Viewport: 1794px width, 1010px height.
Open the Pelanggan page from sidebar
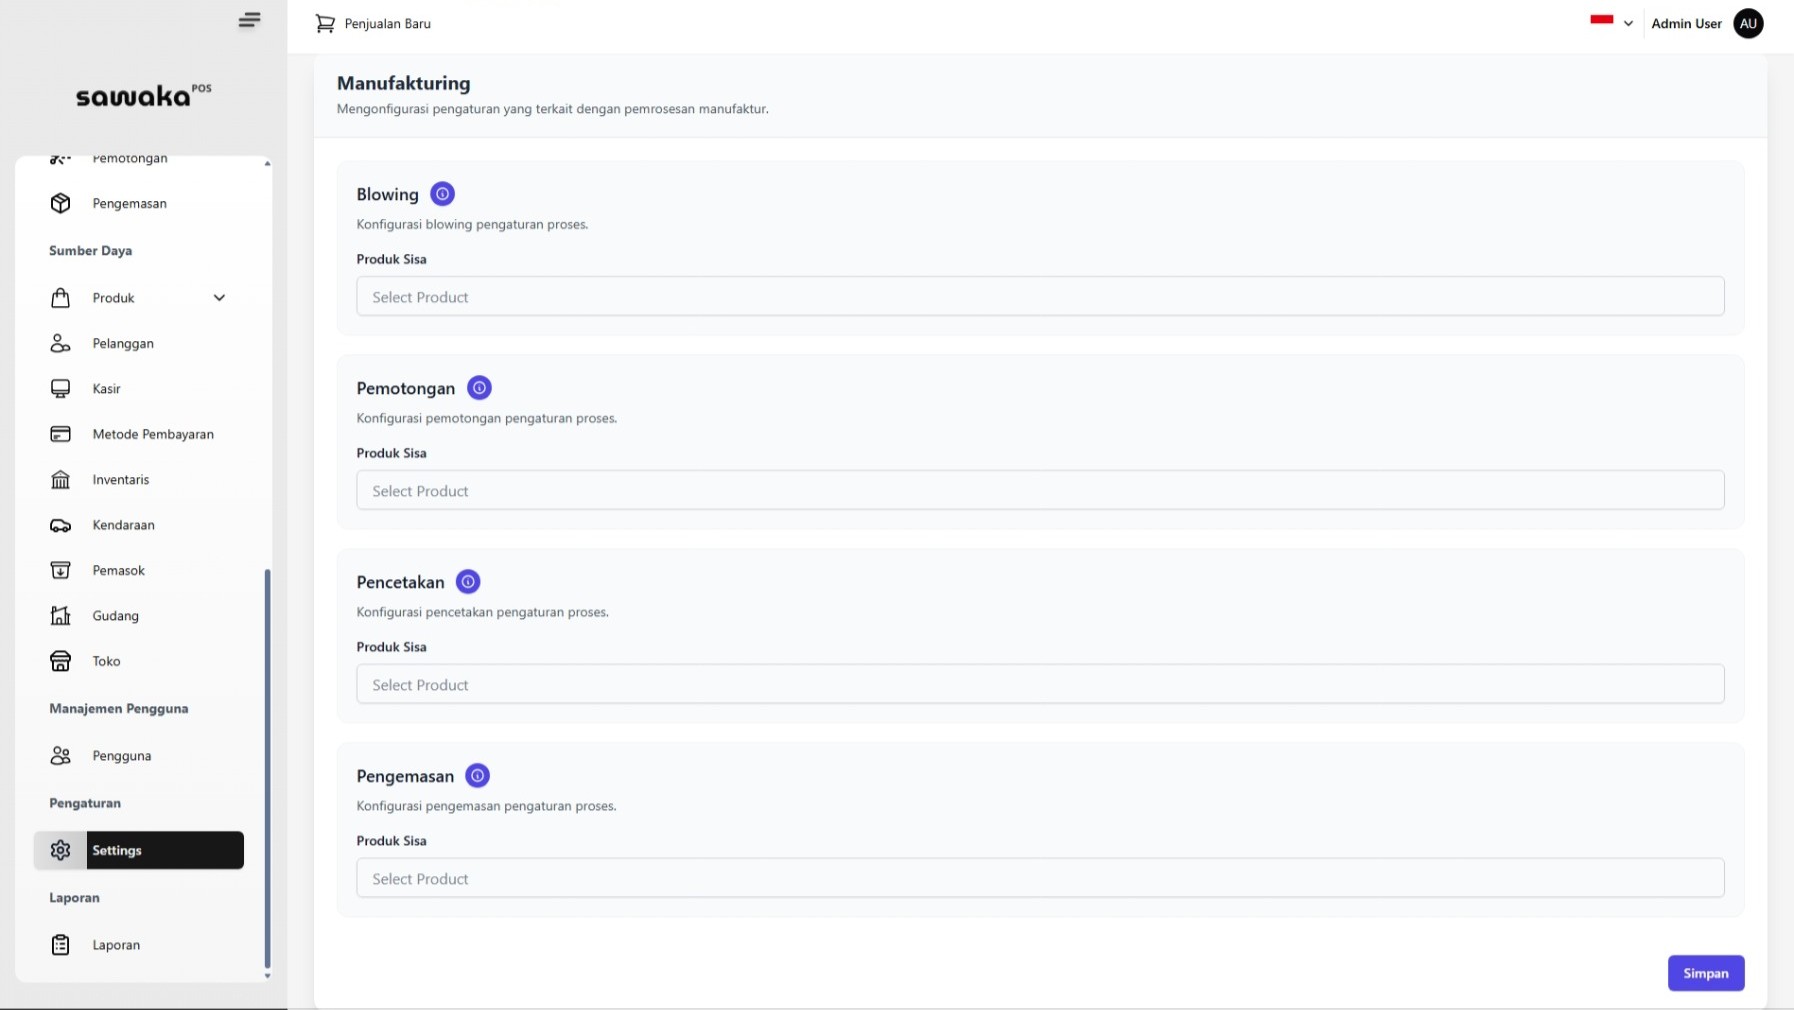point(122,344)
